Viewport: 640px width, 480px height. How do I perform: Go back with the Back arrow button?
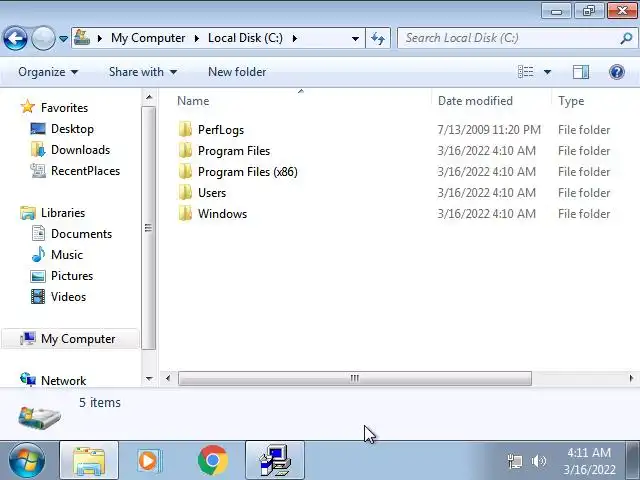pyautogui.click(x=15, y=38)
